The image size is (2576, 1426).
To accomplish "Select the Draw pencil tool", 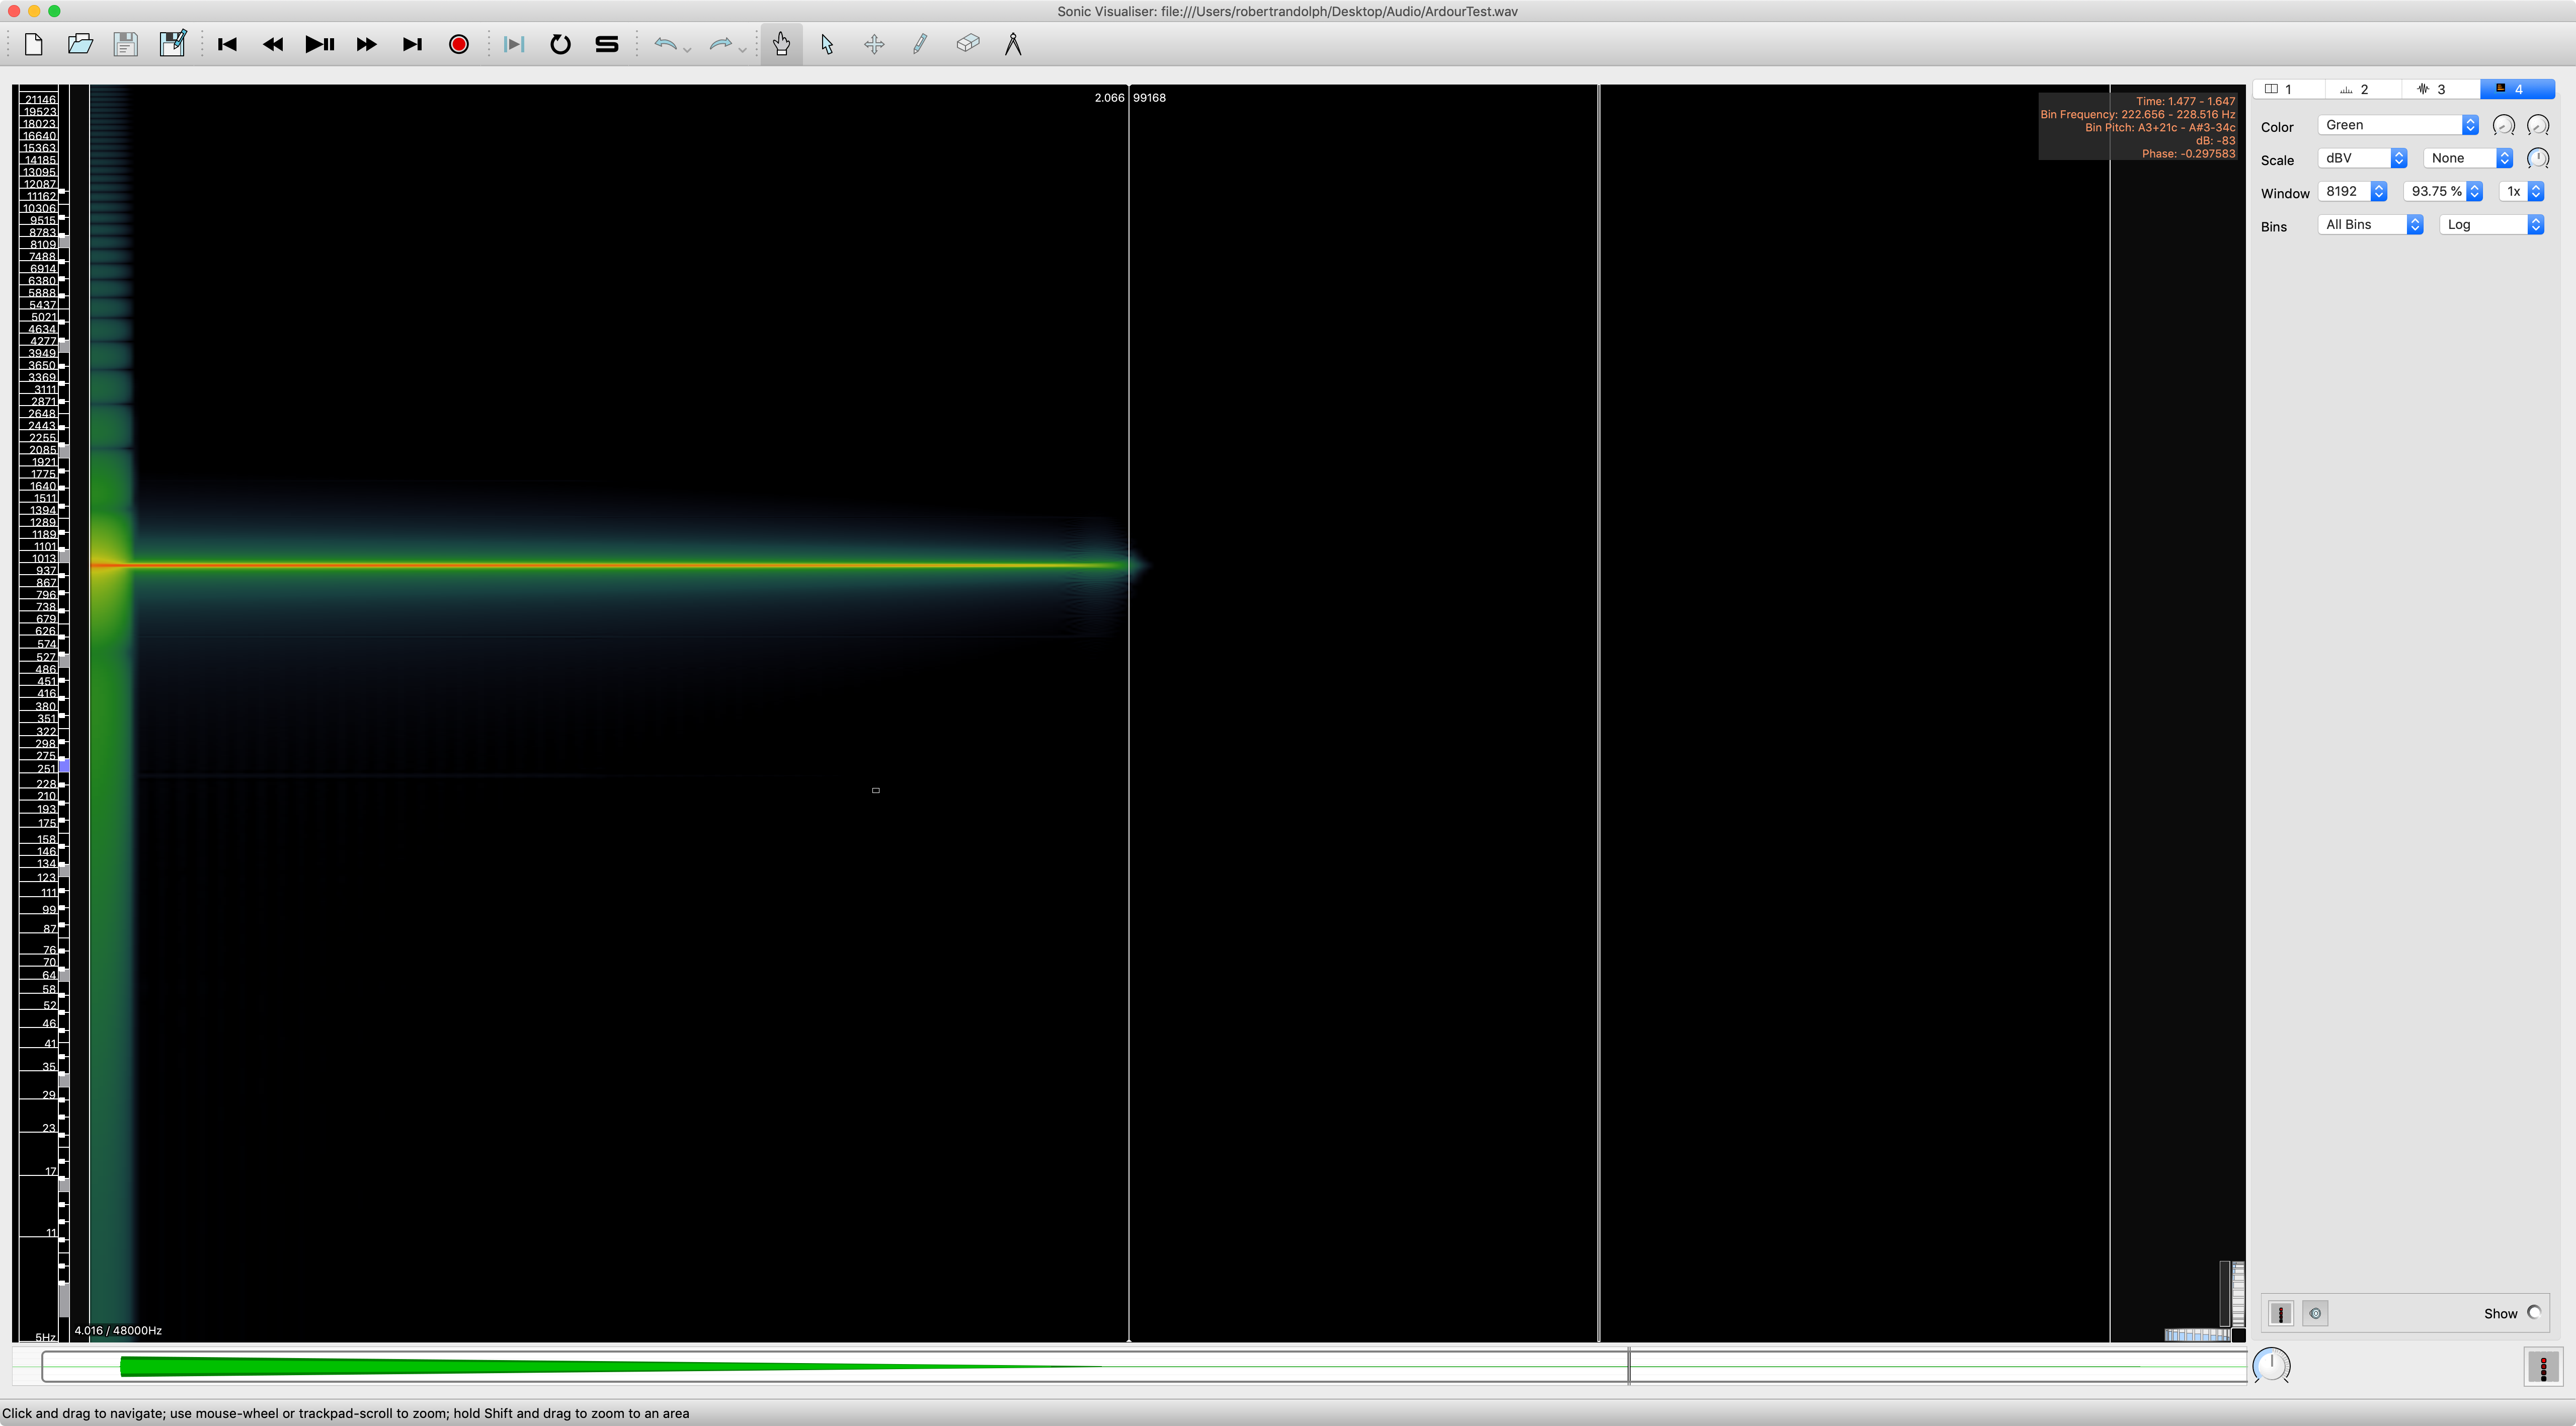I will point(920,44).
